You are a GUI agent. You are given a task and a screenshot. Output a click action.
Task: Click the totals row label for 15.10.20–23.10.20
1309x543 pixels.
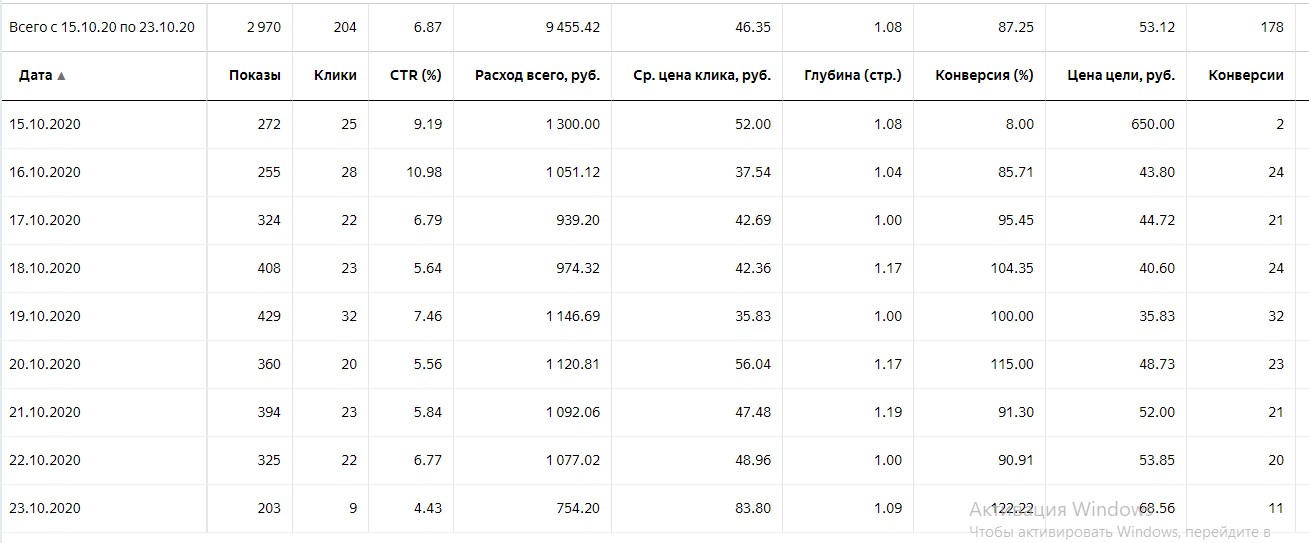pos(101,27)
